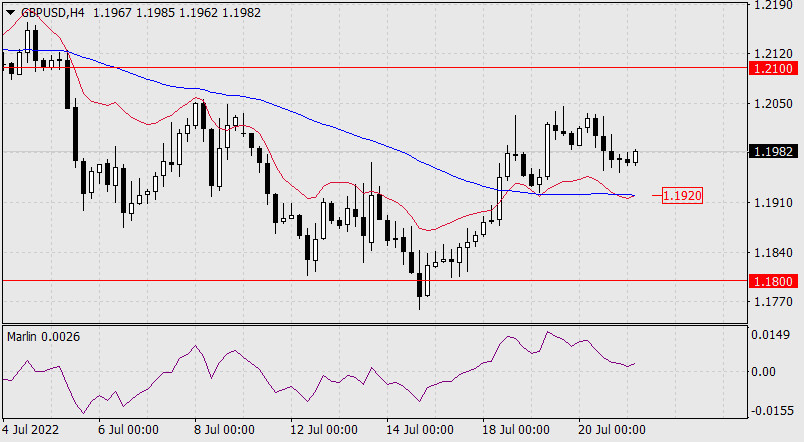The width and height of the screenshot is (804, 442).
Task: Select the GBPUSD,H4 chart title text
Action: point(53,13)
